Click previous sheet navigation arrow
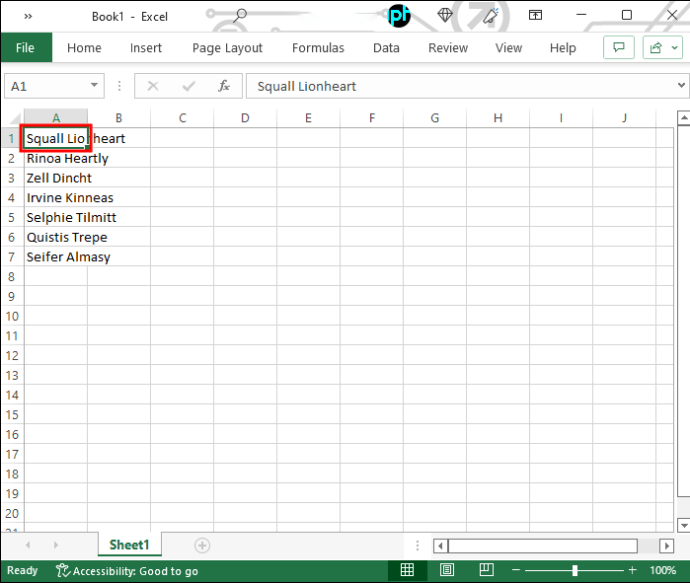690x583 pixels. pyautogui.click(x=28, y=545)
